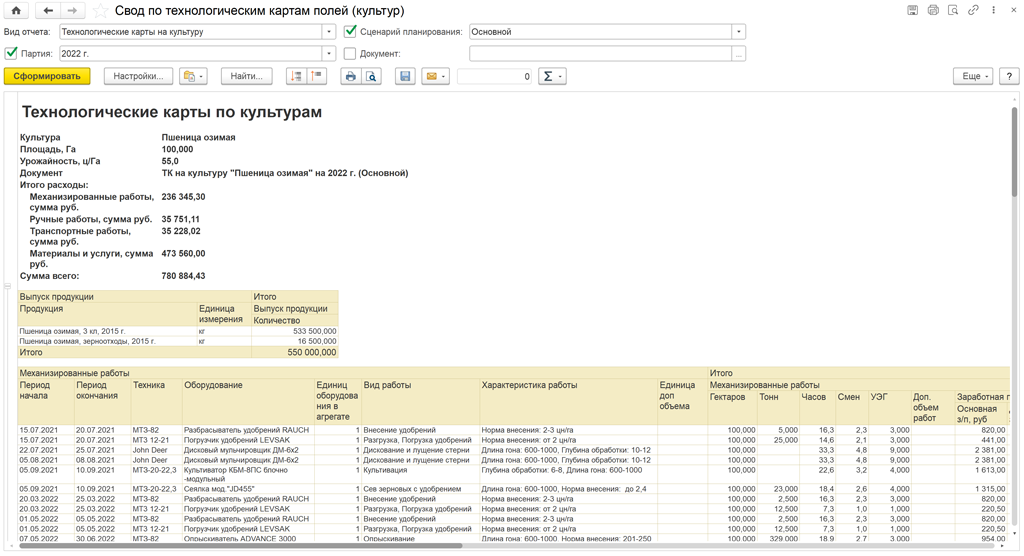Open the sum function Σ menu
This screenshot has width=1024, height=556.
552,76
